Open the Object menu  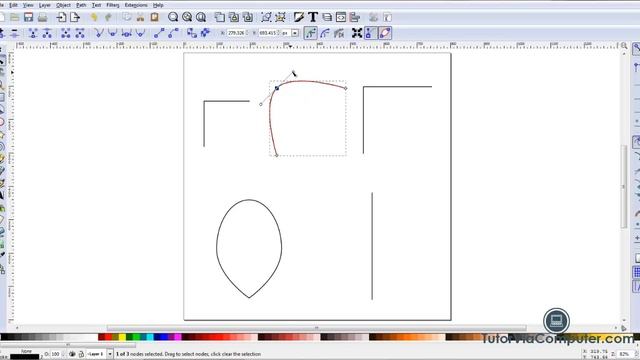[63, 5]
